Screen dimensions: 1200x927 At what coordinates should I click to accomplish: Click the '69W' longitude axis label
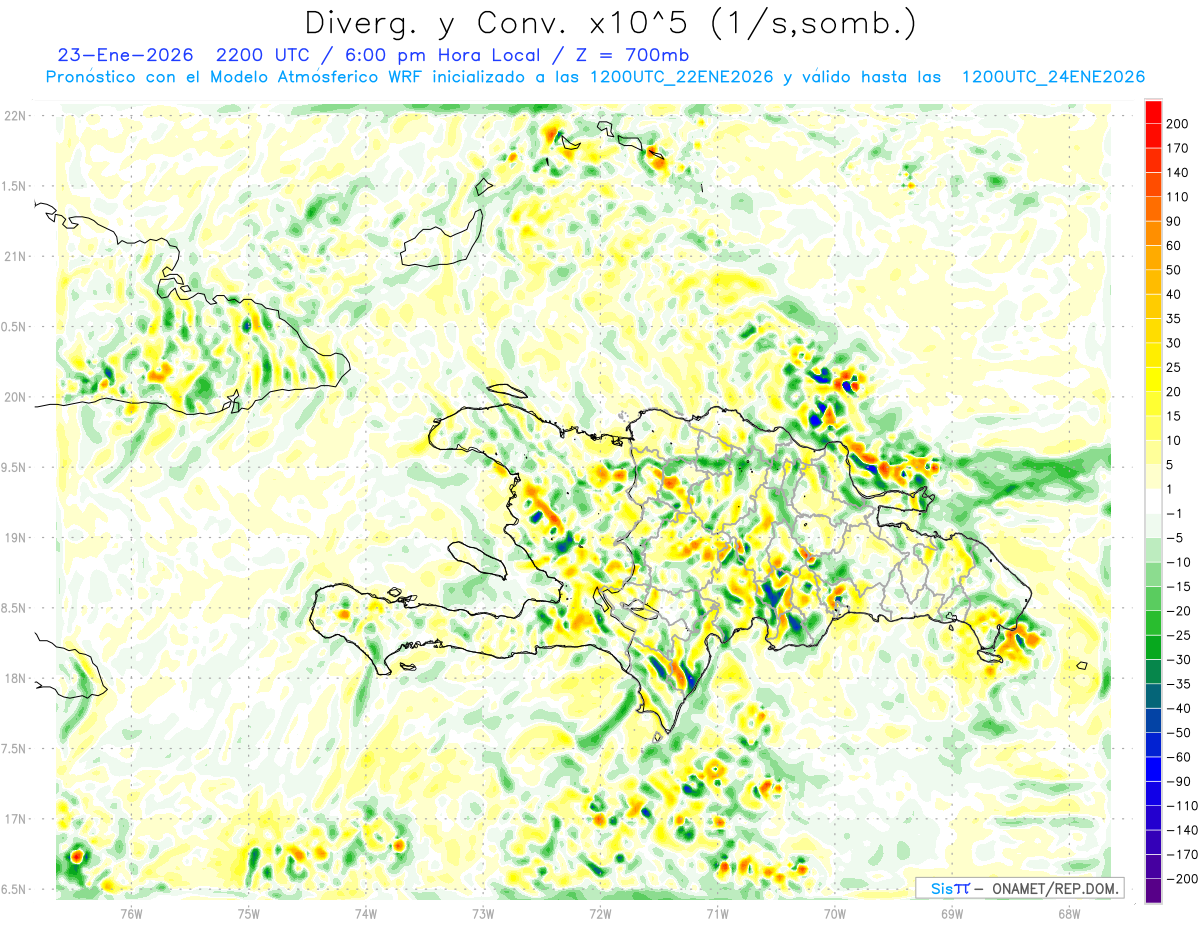[952, 914]
